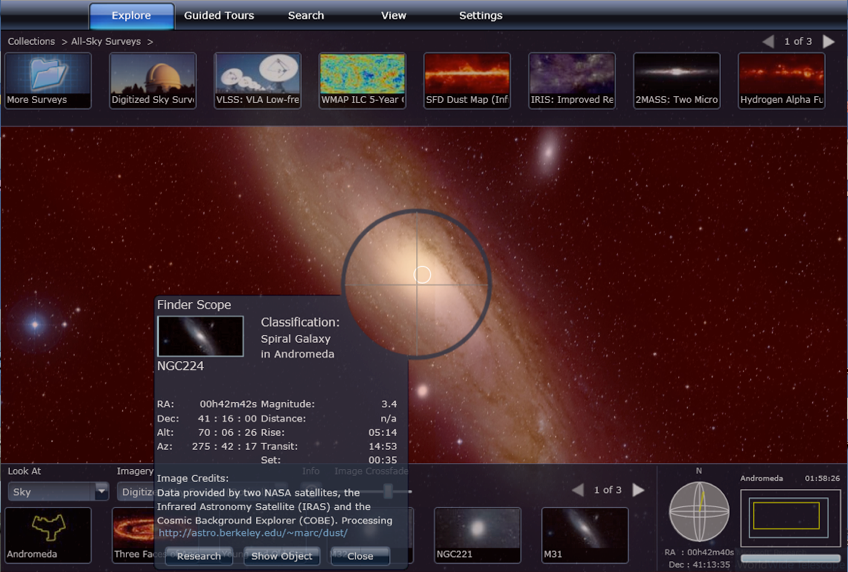The image size is (848, 572).
Task: Switch to the Settings tab
Action: click(480, 15)
